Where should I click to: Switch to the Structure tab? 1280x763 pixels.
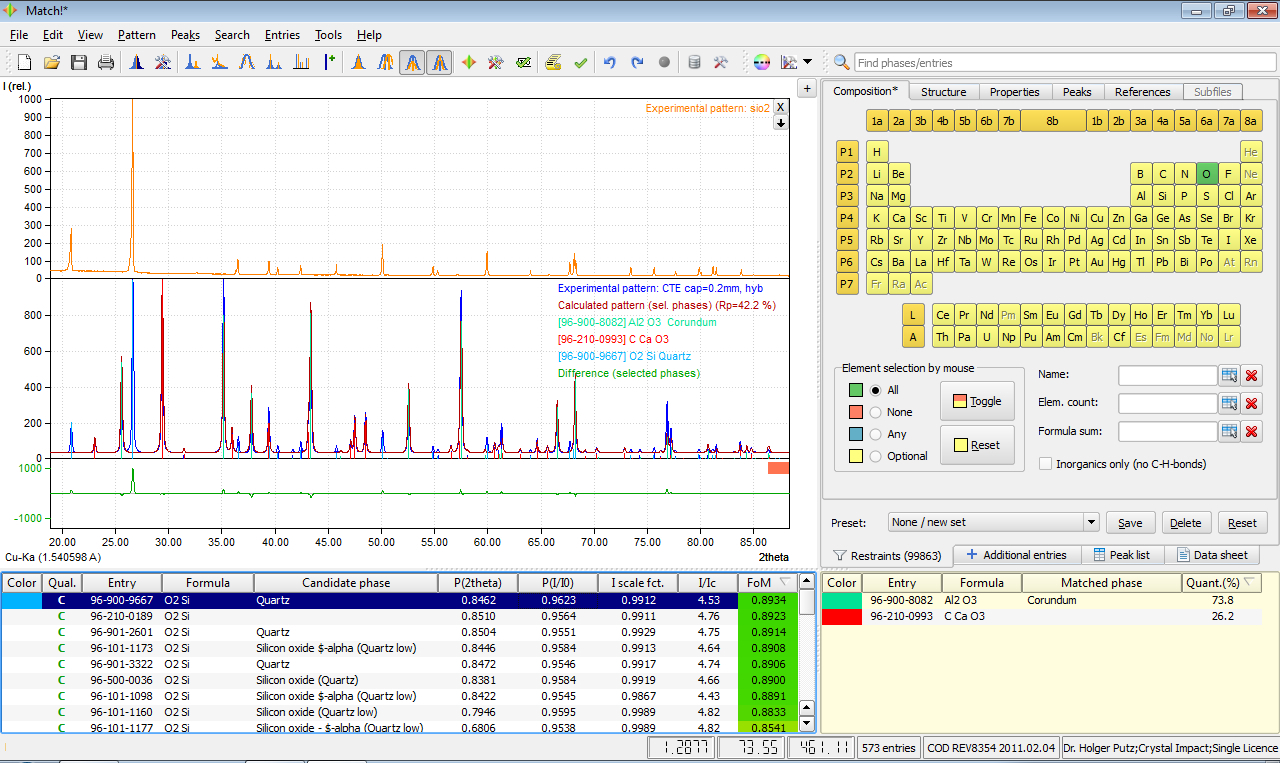tap(943, 92)
